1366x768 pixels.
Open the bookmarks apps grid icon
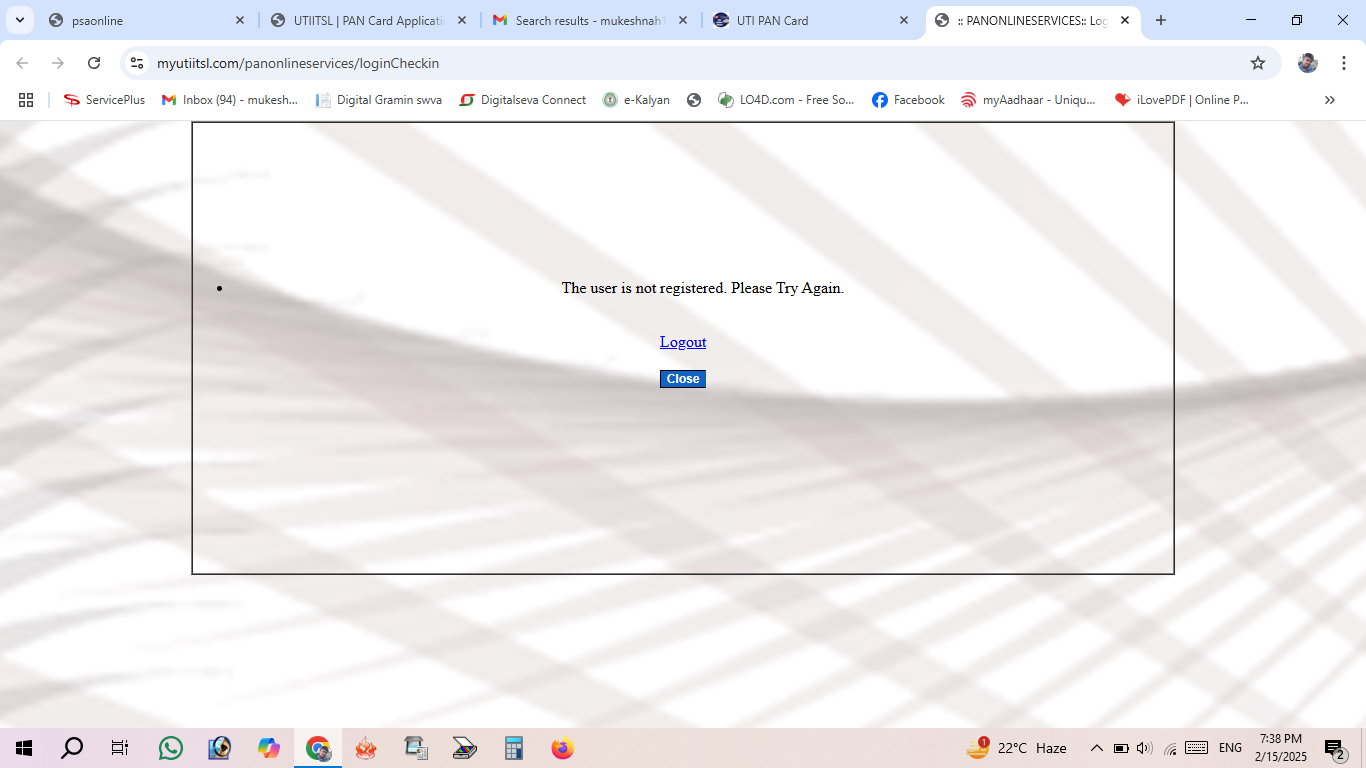[26, 100]
